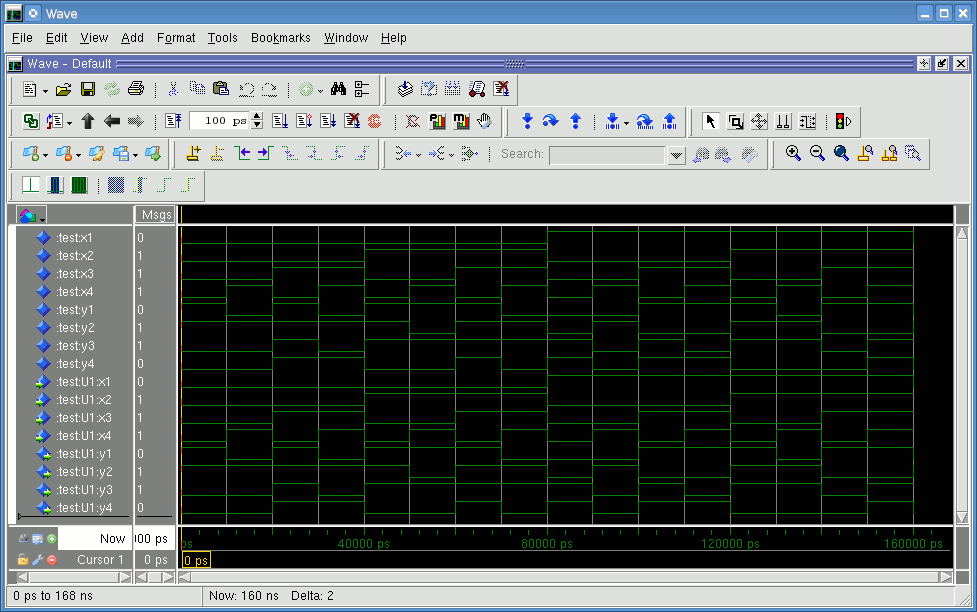977x612 pixels.
Task: Click the traffic light icon
Action: [x=842, y=121]
